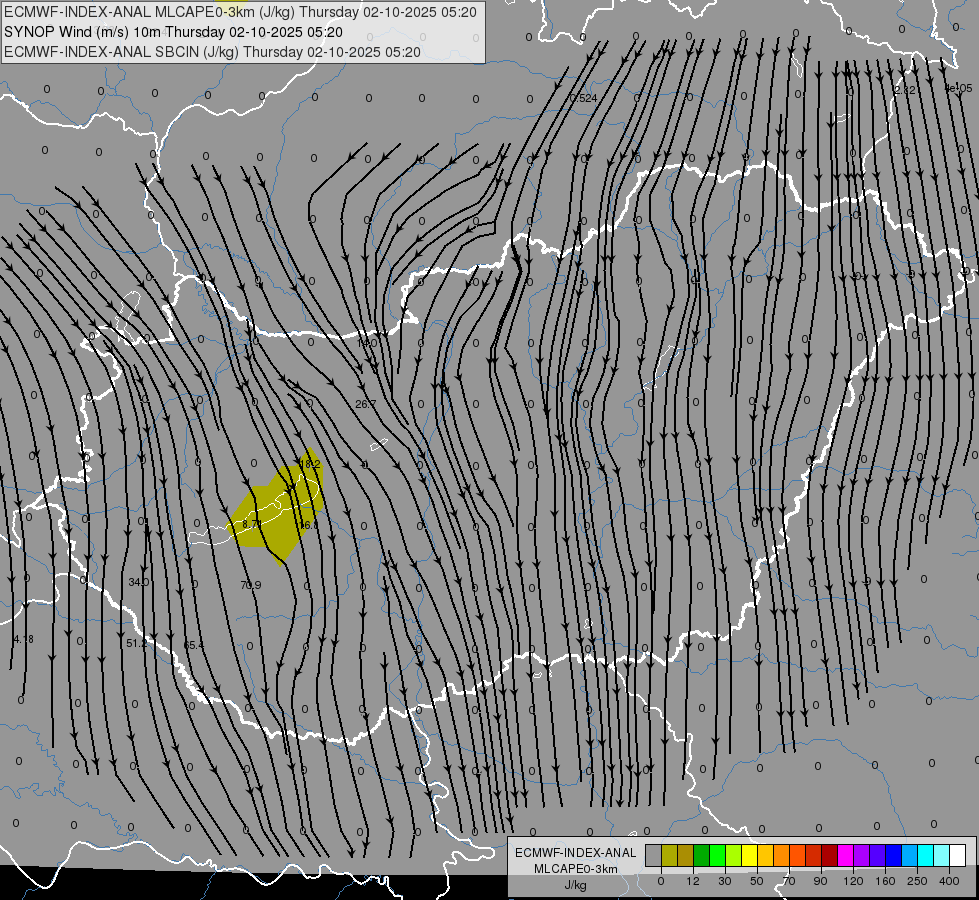Click the gray swatch in the MLCAPE legend

654,856
